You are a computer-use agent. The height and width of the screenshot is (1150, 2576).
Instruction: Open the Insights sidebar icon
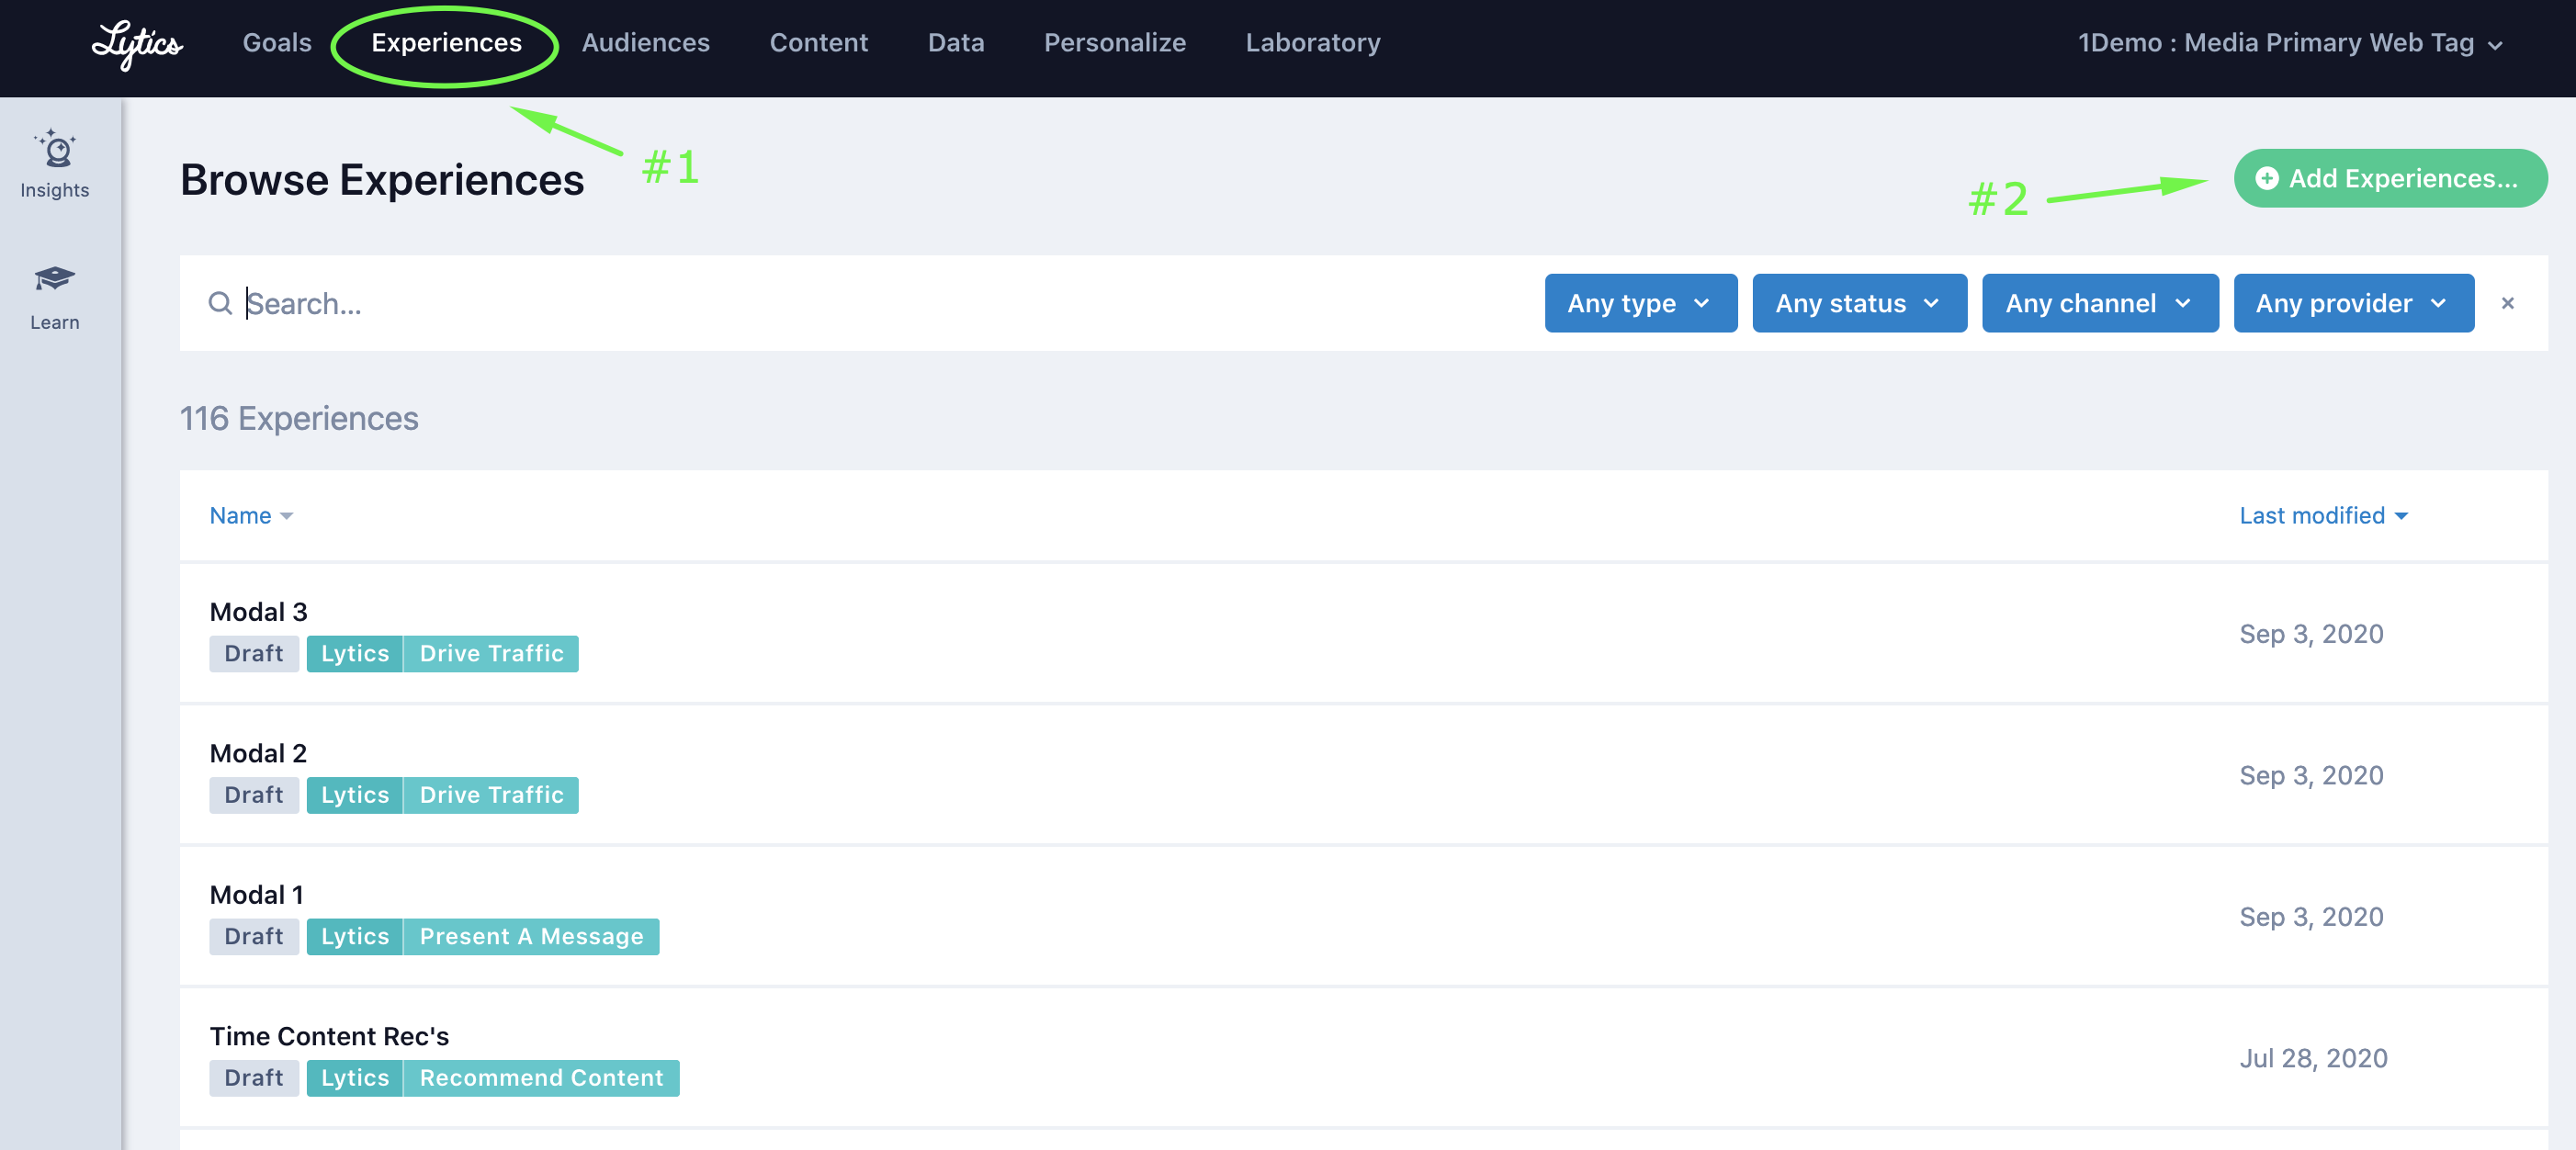click(x=55, y=150)
